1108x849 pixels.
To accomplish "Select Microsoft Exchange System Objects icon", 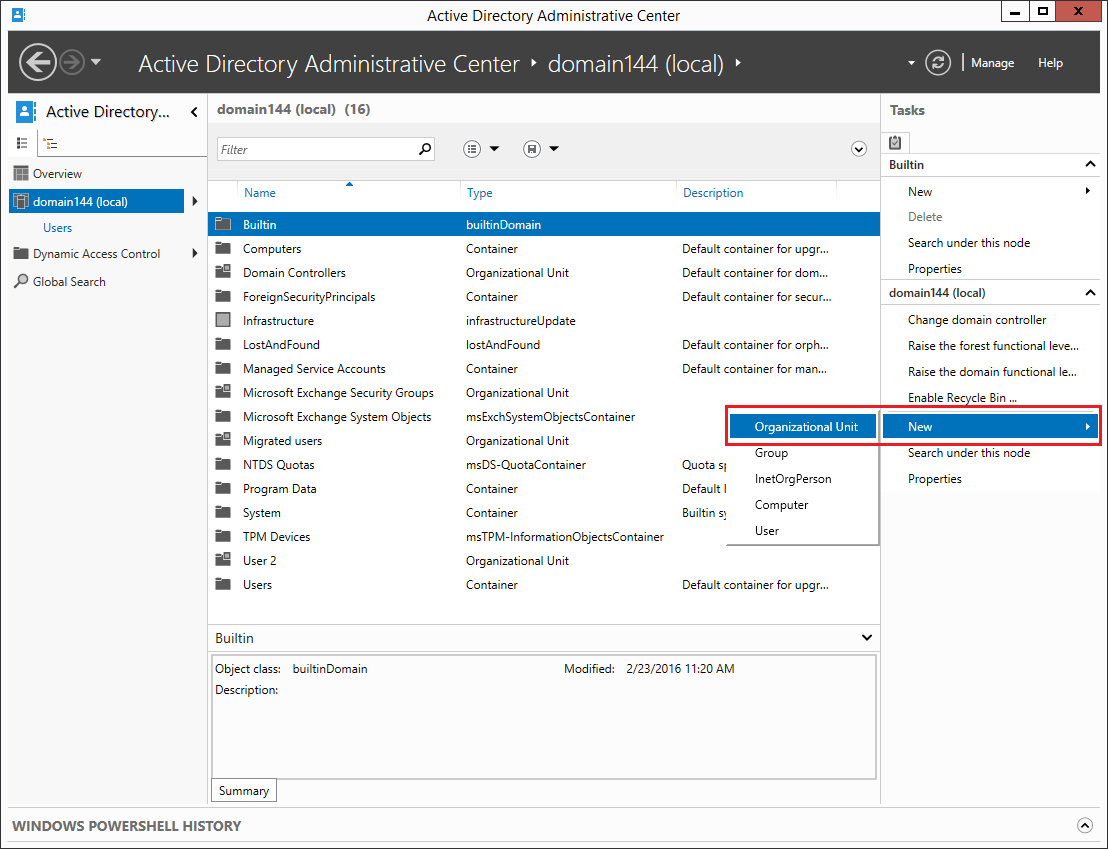I will [x=223, y=416].
